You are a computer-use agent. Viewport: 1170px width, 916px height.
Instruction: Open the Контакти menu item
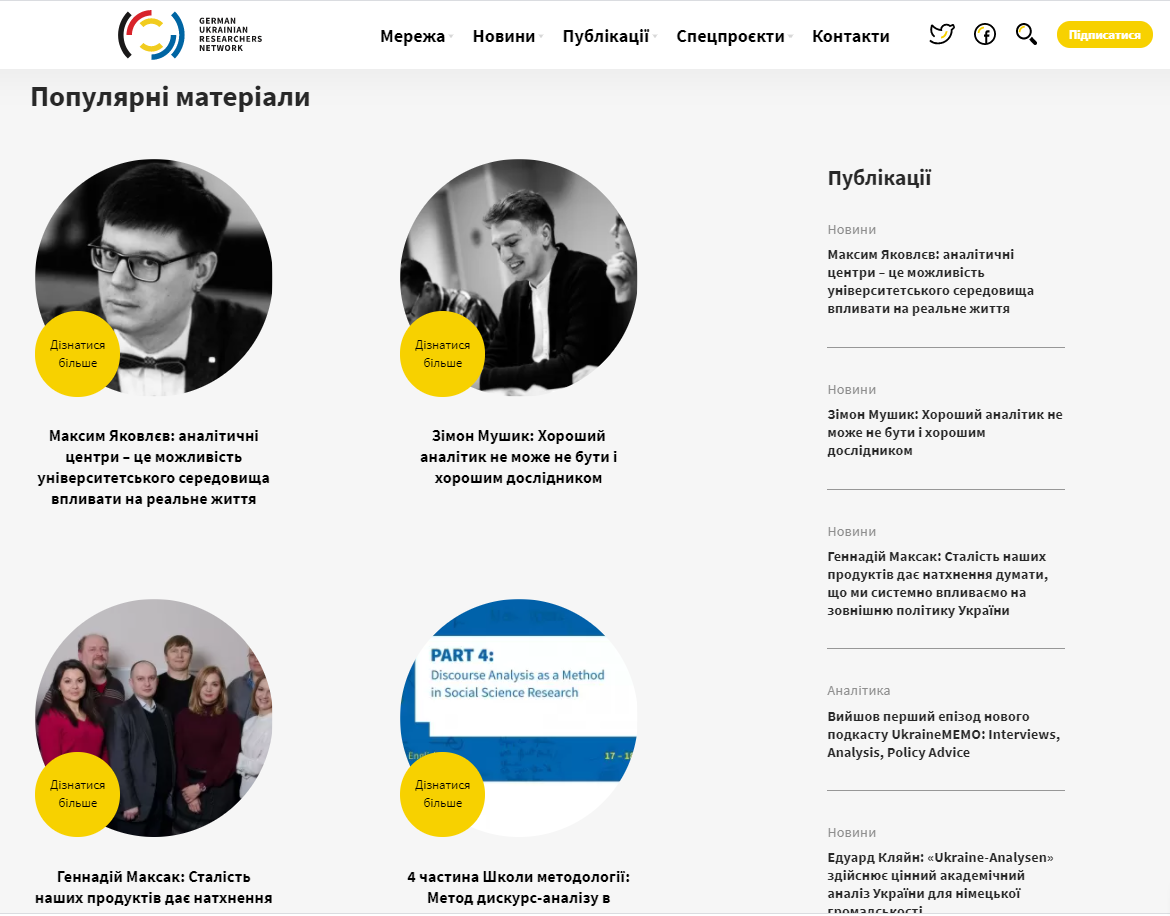pos(851,36)
